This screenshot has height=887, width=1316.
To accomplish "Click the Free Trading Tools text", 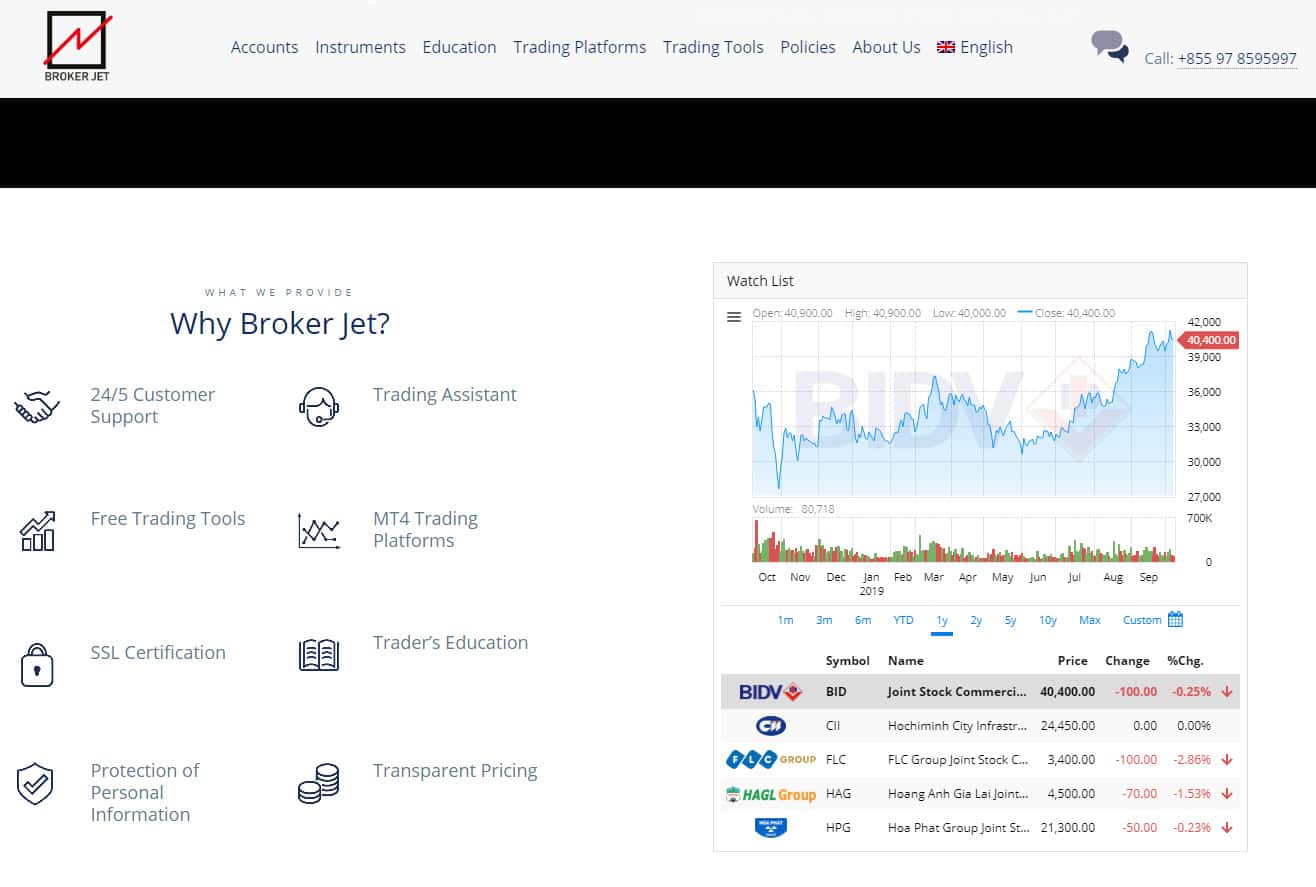I will coord(168,519).
